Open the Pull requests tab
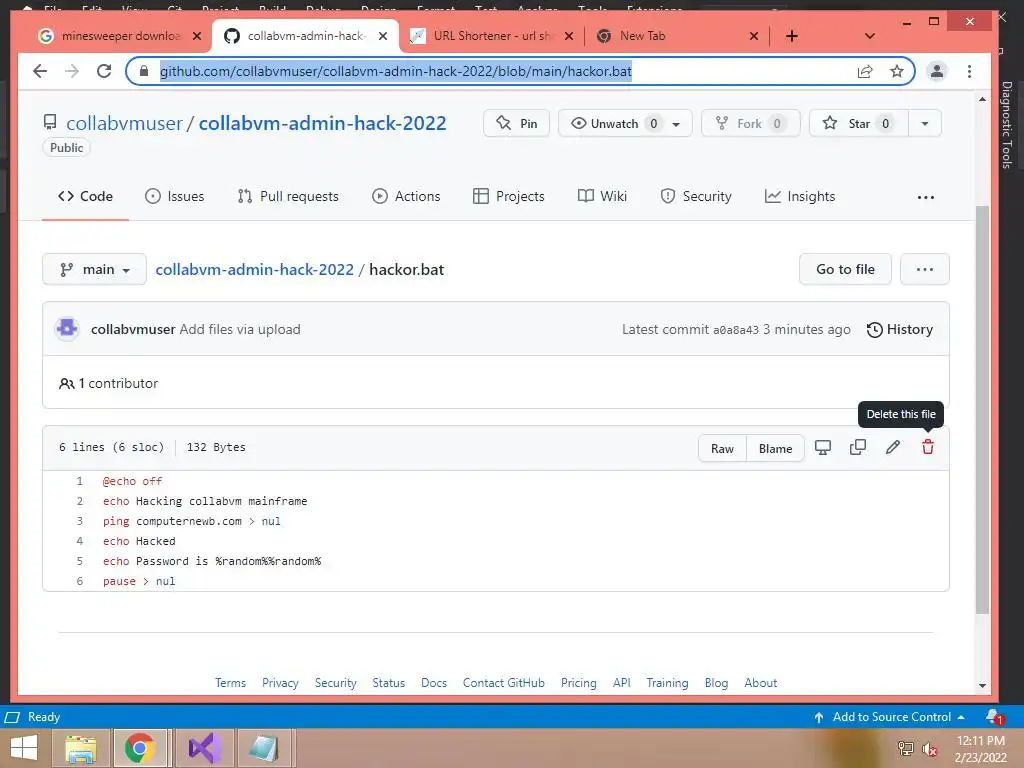The image size is (1024, 768). (288, 196)
